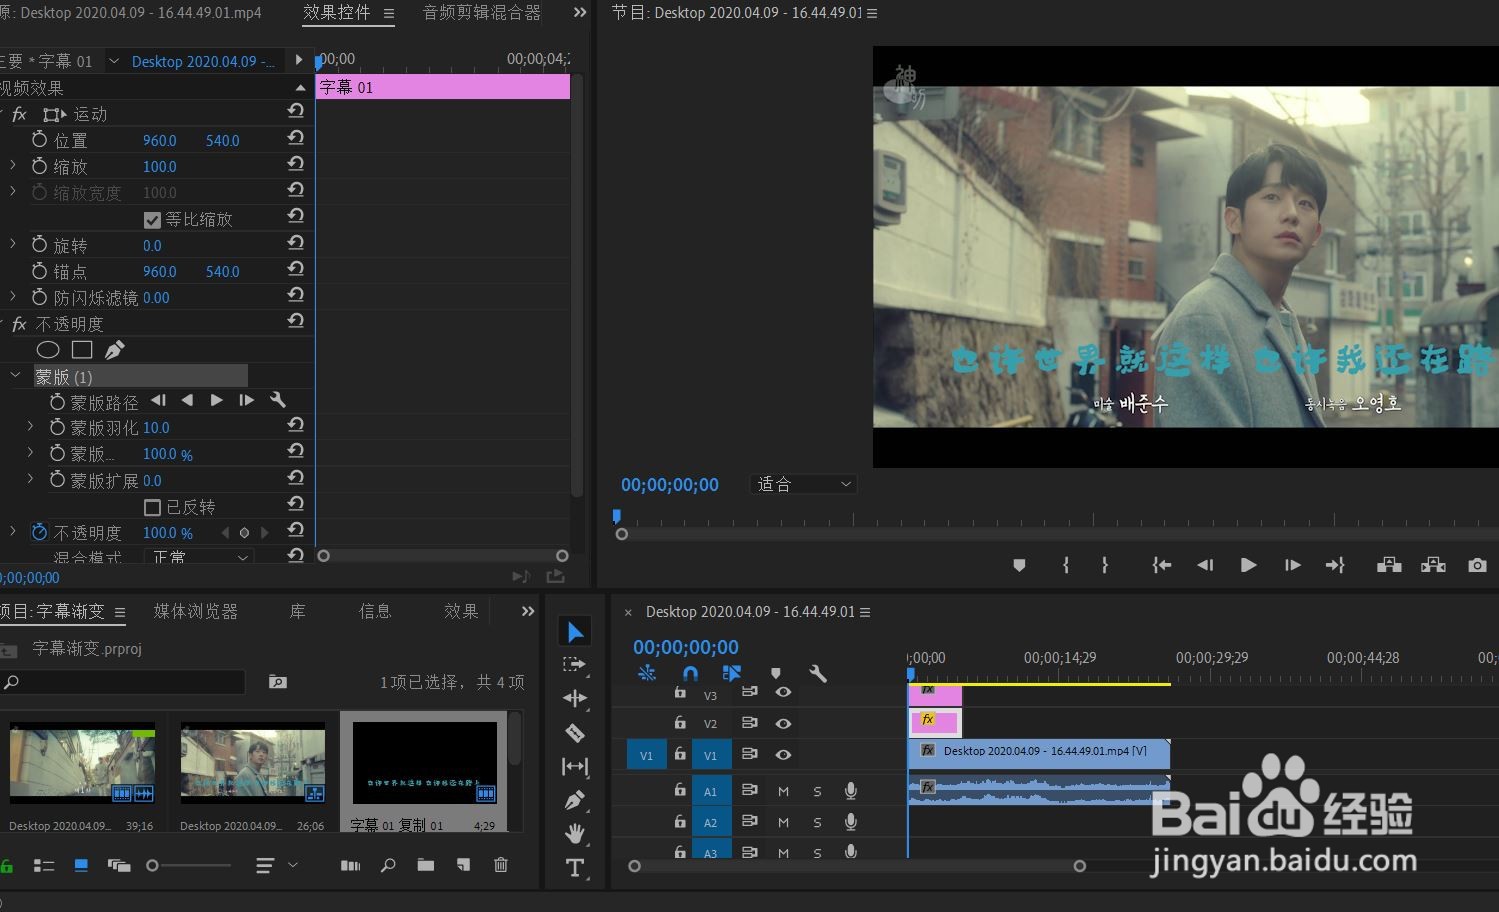This screenshot has height=912, width=1499.
Task: Track selected mask forward
Action: tap(216, 400)
